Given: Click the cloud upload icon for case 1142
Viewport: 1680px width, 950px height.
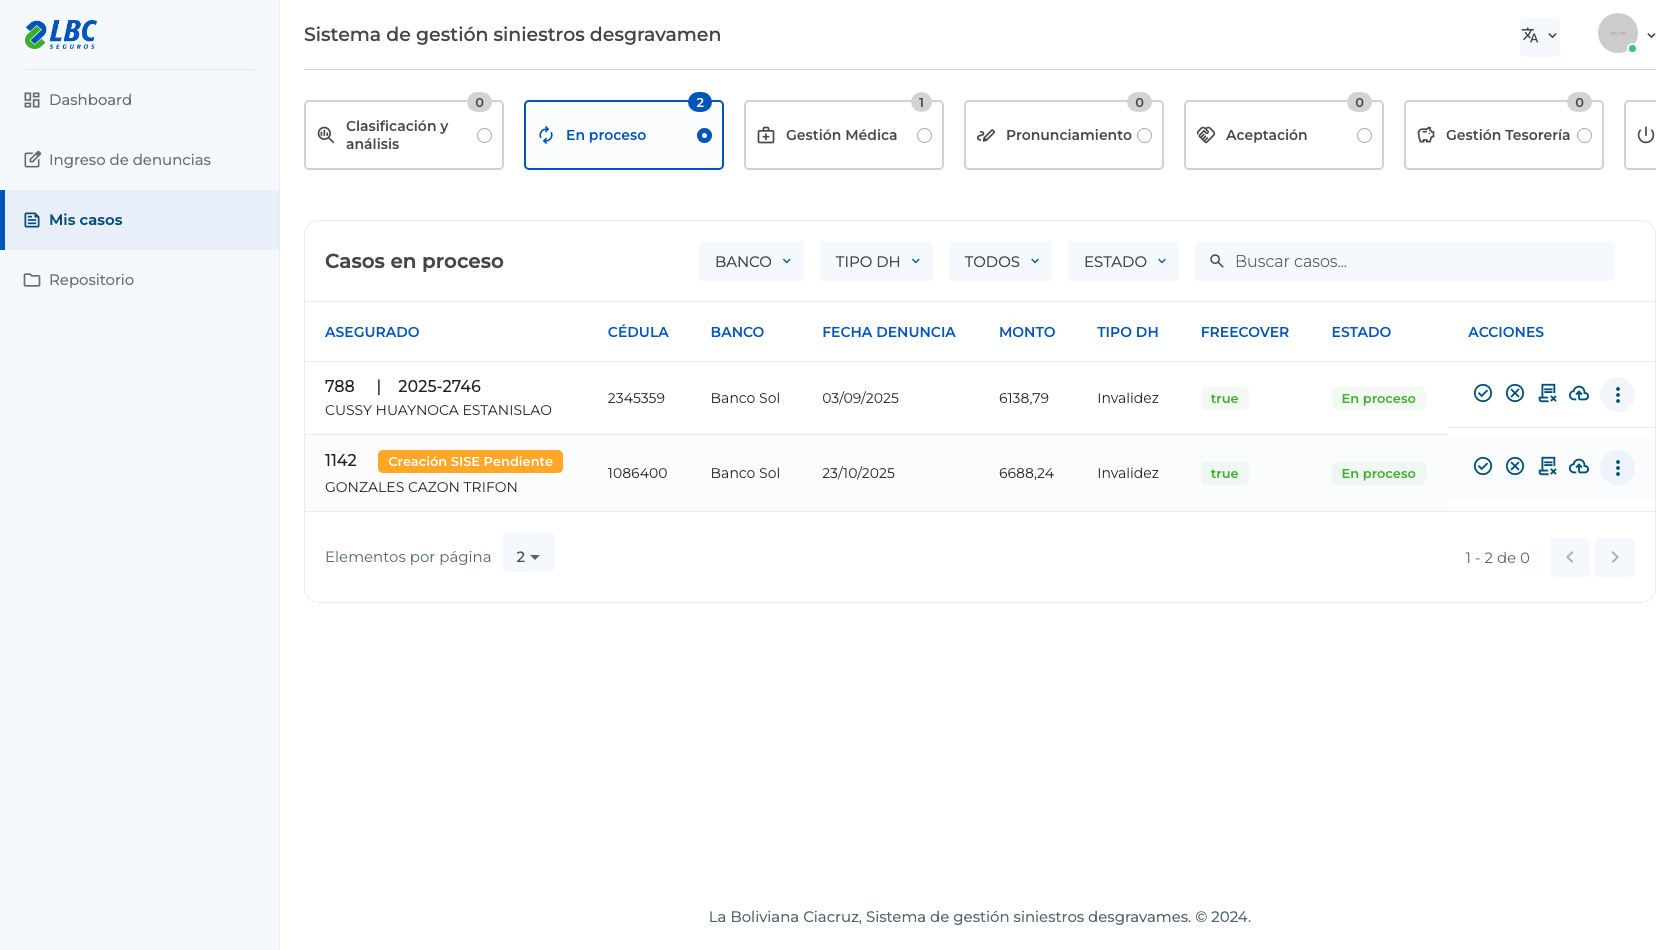Looking at the screenshot, I should pyautogui.click(x=1579, y=466).
